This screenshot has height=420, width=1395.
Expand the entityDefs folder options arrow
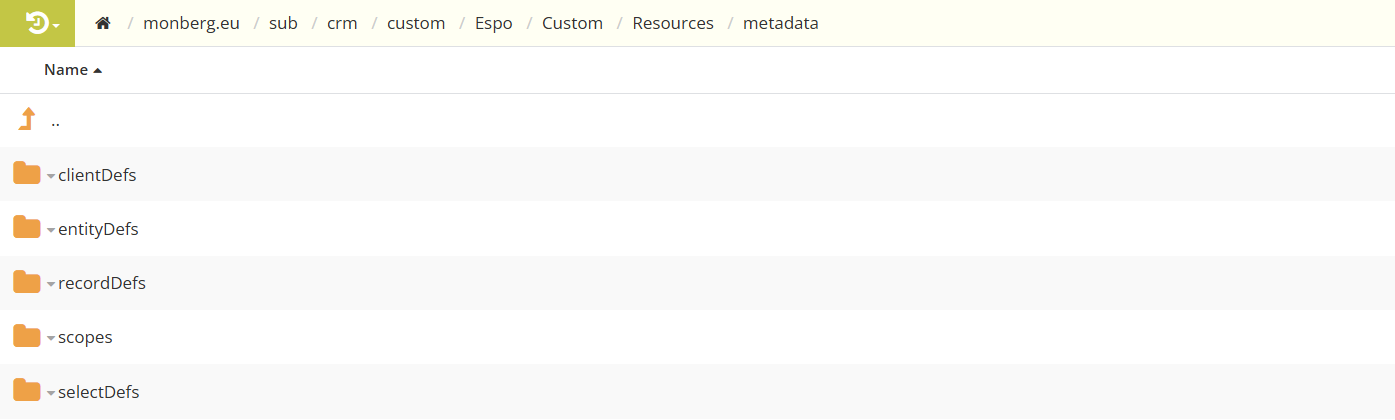50,230
